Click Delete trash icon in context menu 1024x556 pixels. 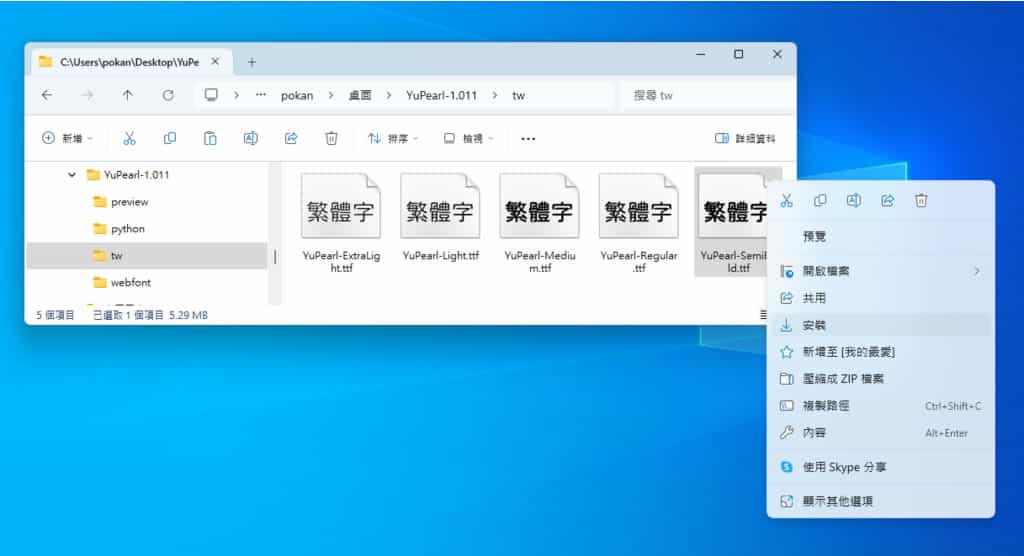pyautogui.click(x=921, y=201)
